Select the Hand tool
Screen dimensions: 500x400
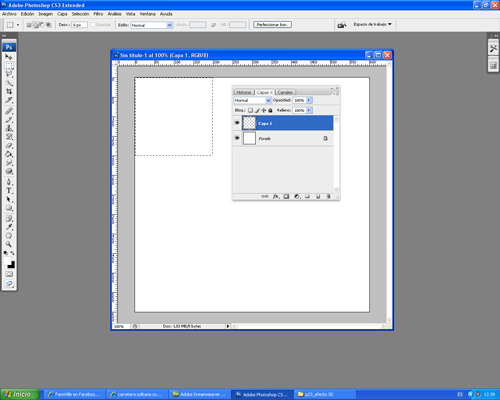[9, 236]
